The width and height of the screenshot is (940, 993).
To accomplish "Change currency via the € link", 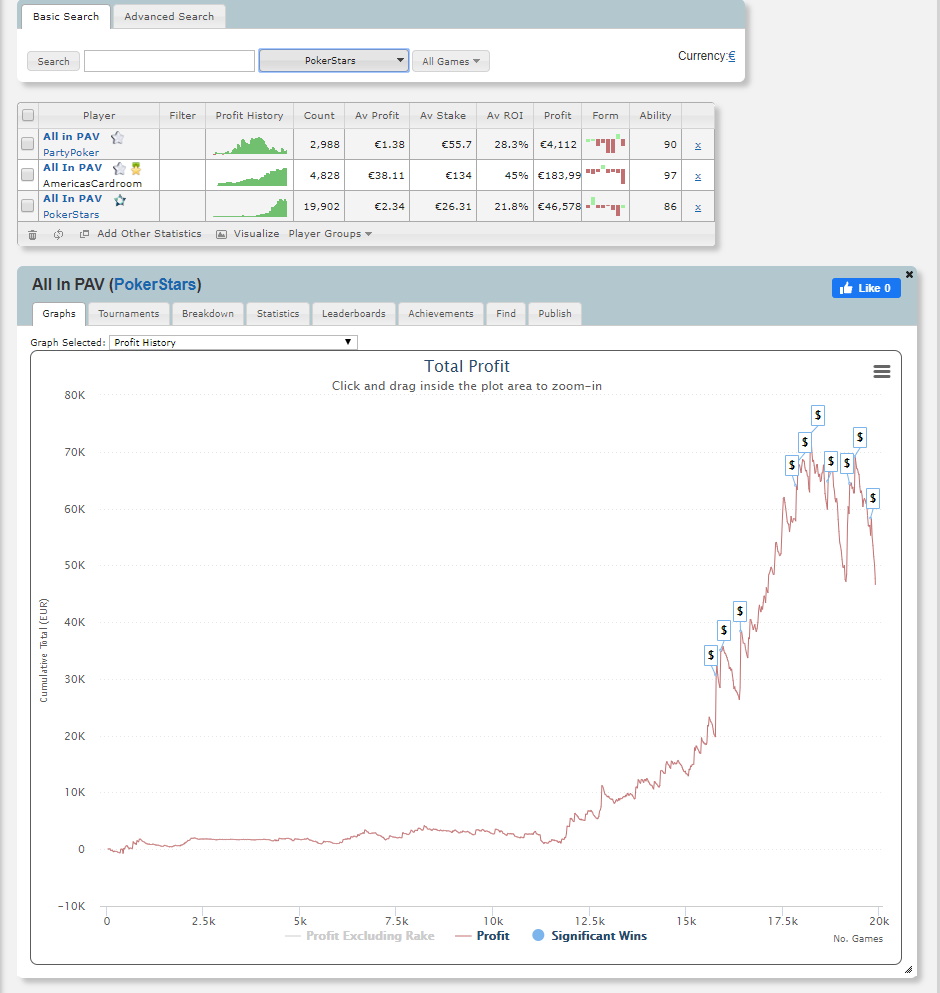I will click(732, 56).
